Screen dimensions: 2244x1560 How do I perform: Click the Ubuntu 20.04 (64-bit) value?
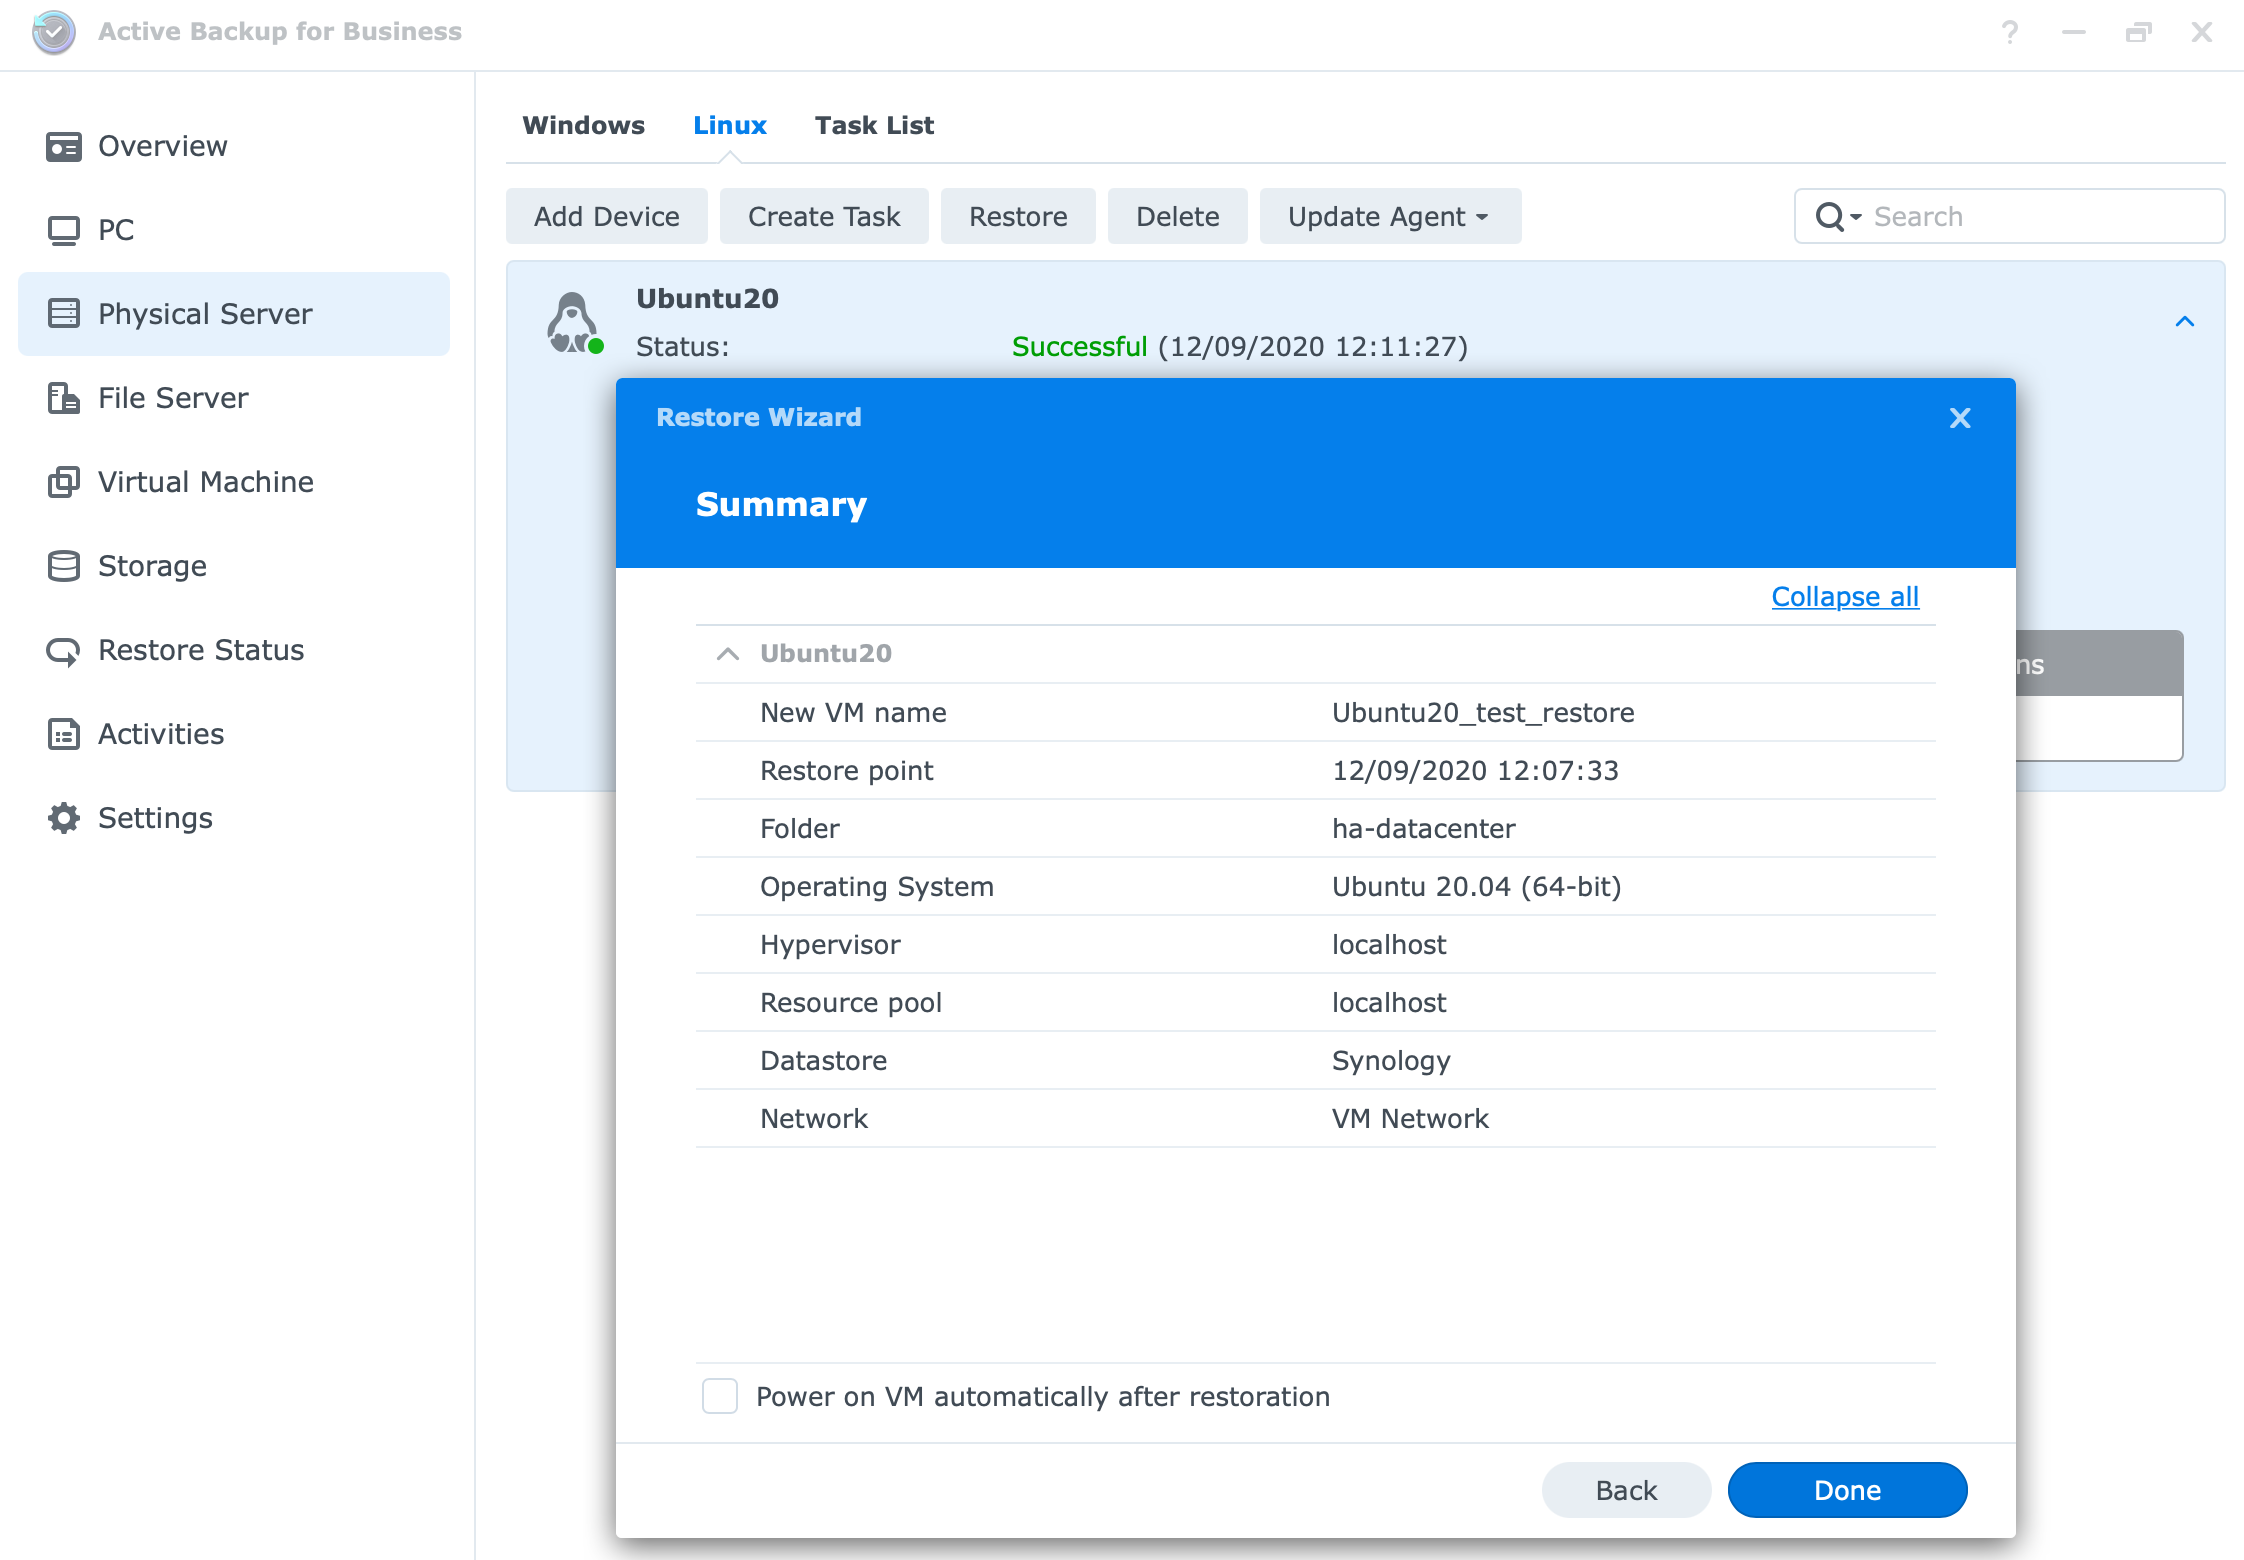tap(1477, 887)
